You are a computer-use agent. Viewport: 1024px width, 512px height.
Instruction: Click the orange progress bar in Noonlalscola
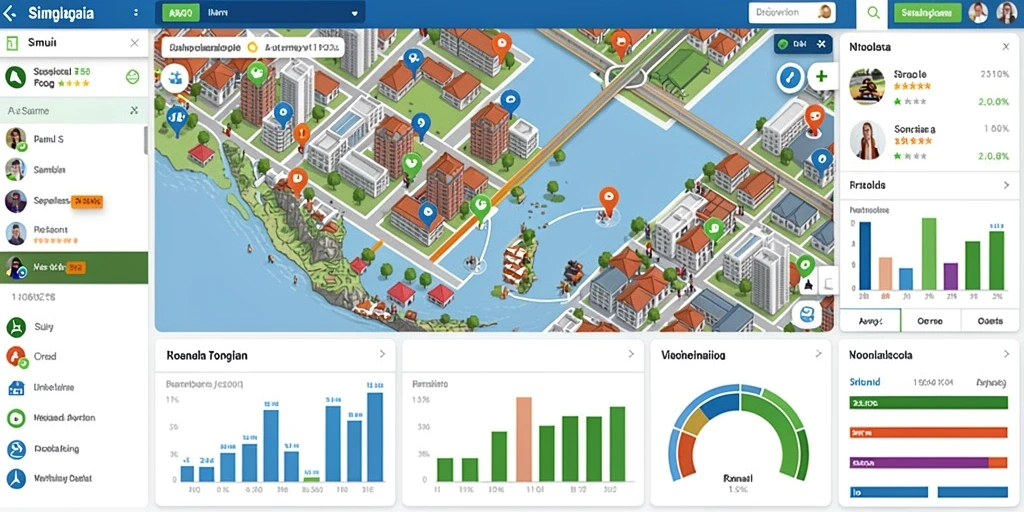tap(928, 432)
